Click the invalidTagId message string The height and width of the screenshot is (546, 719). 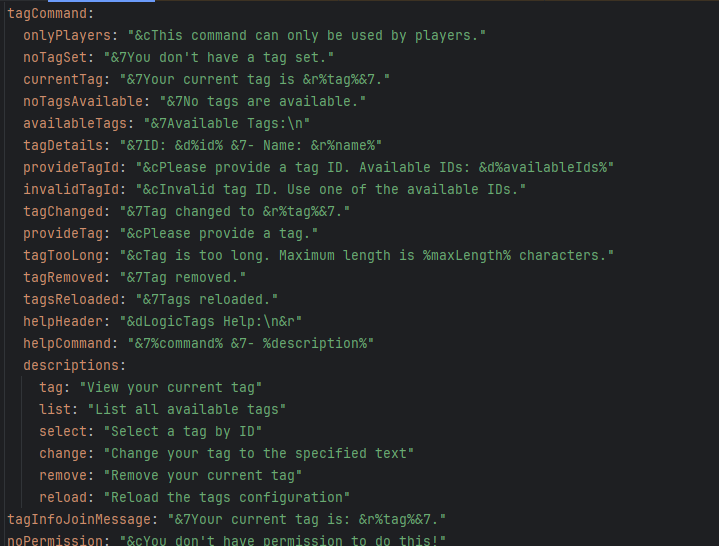click(331, 189)
